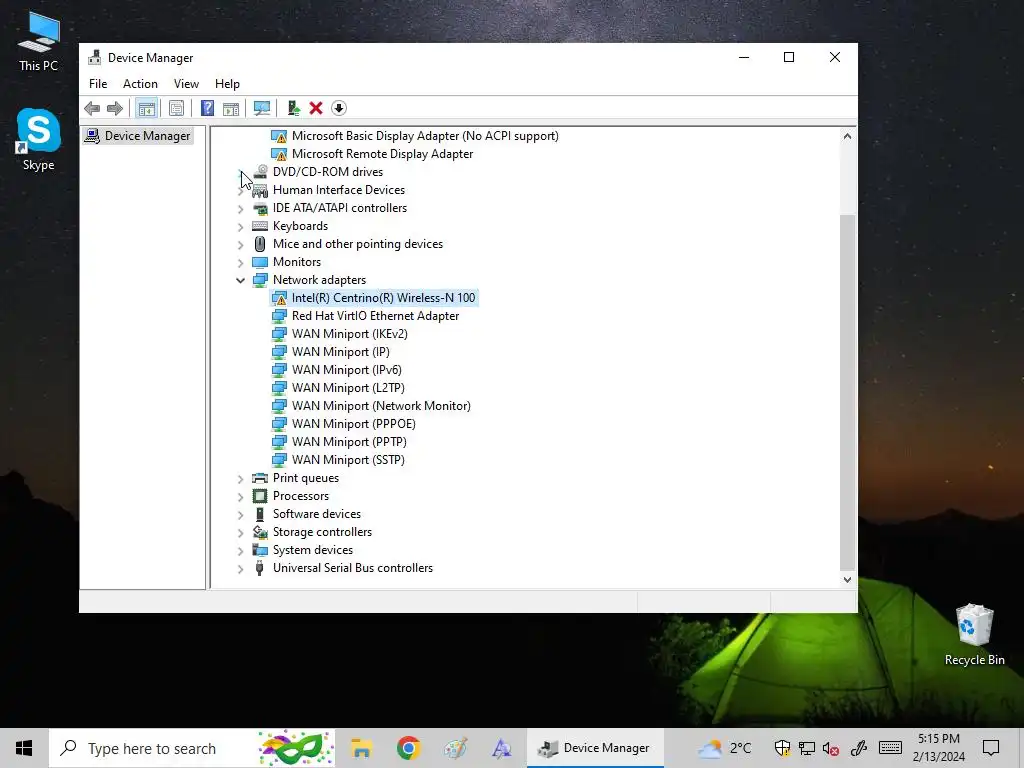The width and height of the screenshot is (1024, 768).
Task: Select the DVD/CD-ROM drives category
Action: click(328, 172)
